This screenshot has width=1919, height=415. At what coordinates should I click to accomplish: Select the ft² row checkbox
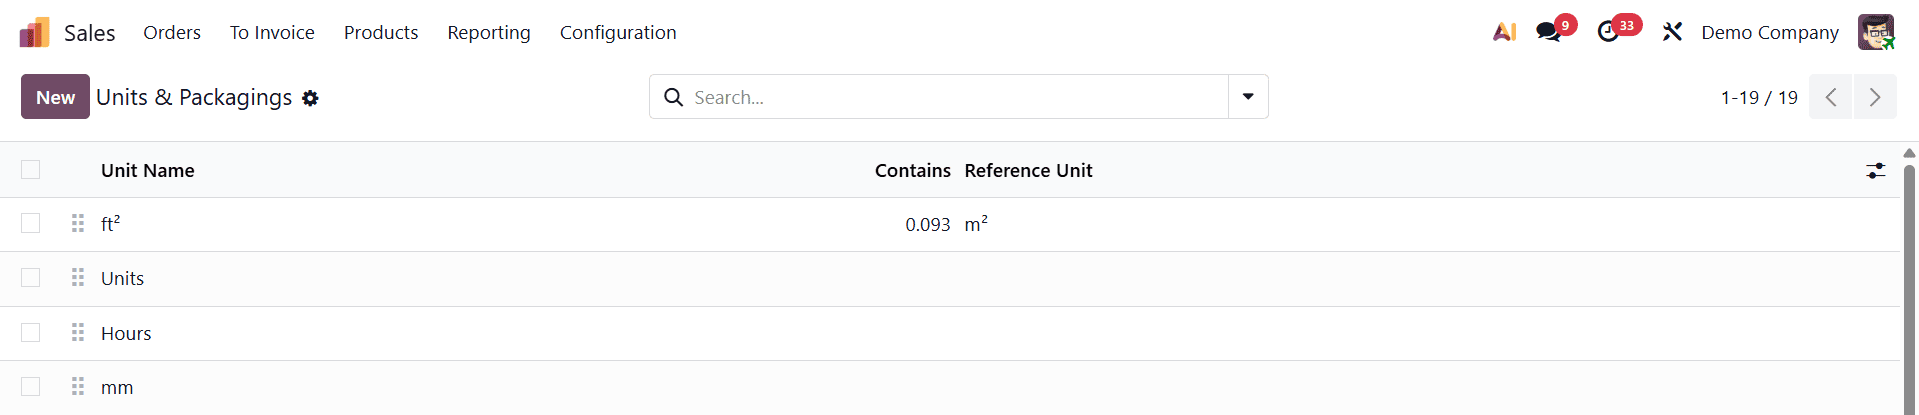(x=31, y=224)
